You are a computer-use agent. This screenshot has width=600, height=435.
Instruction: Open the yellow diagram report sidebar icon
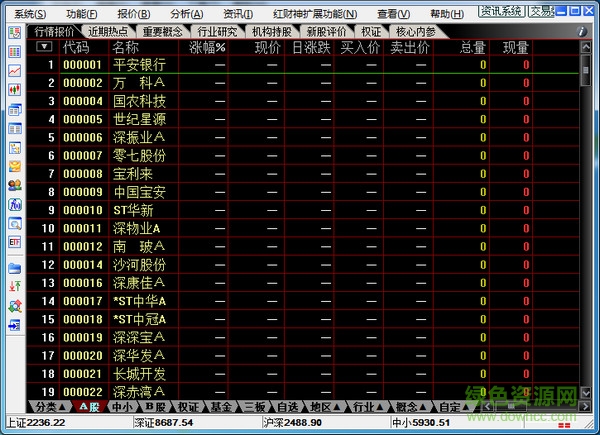(x=15, y=148)
